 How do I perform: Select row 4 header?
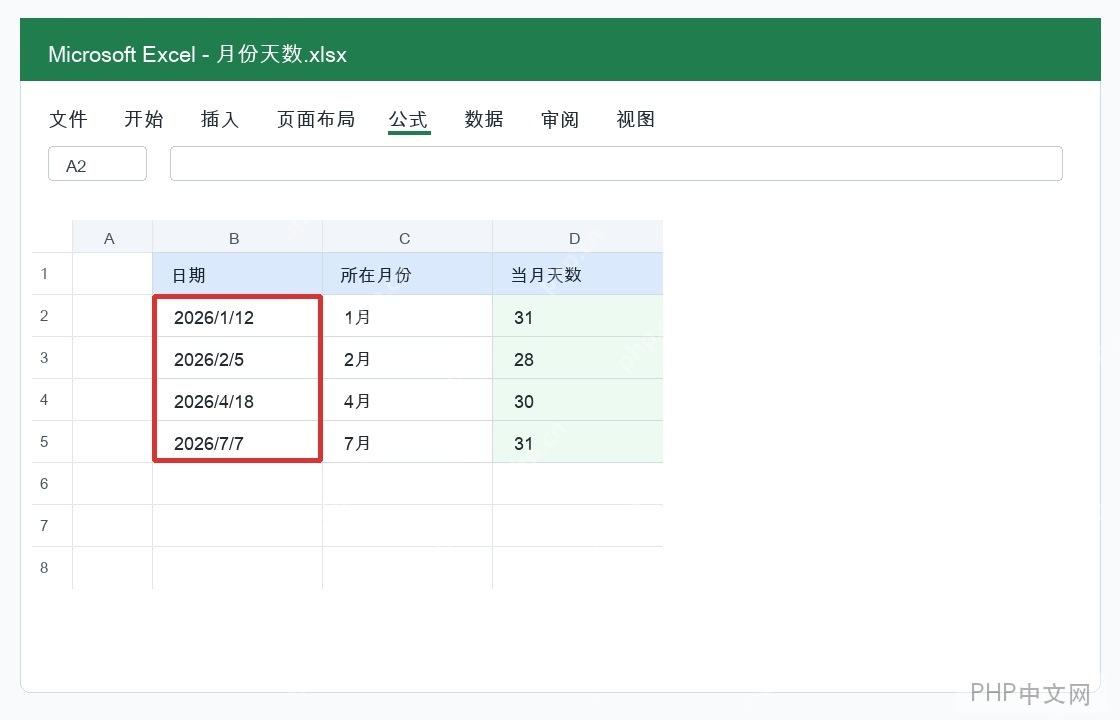51,400
